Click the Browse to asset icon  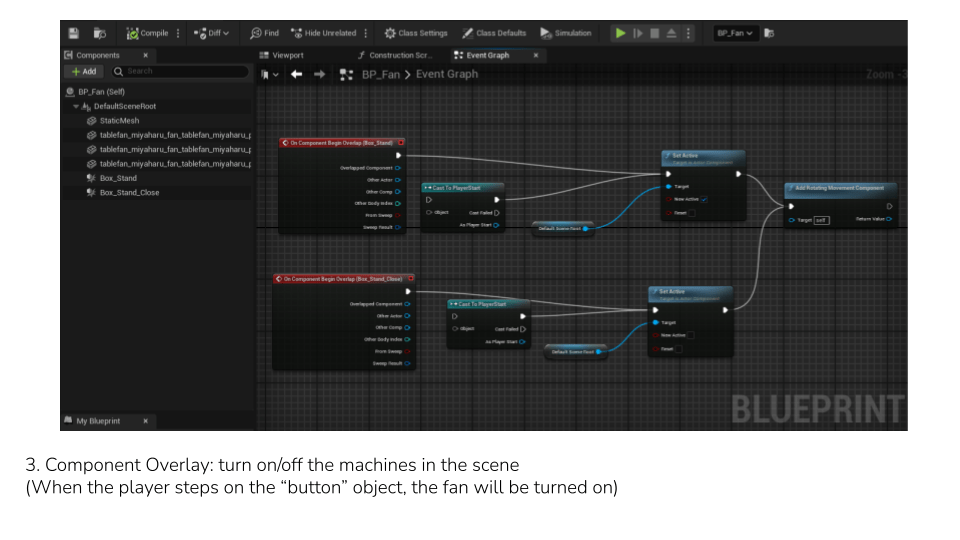pos(99,33)
